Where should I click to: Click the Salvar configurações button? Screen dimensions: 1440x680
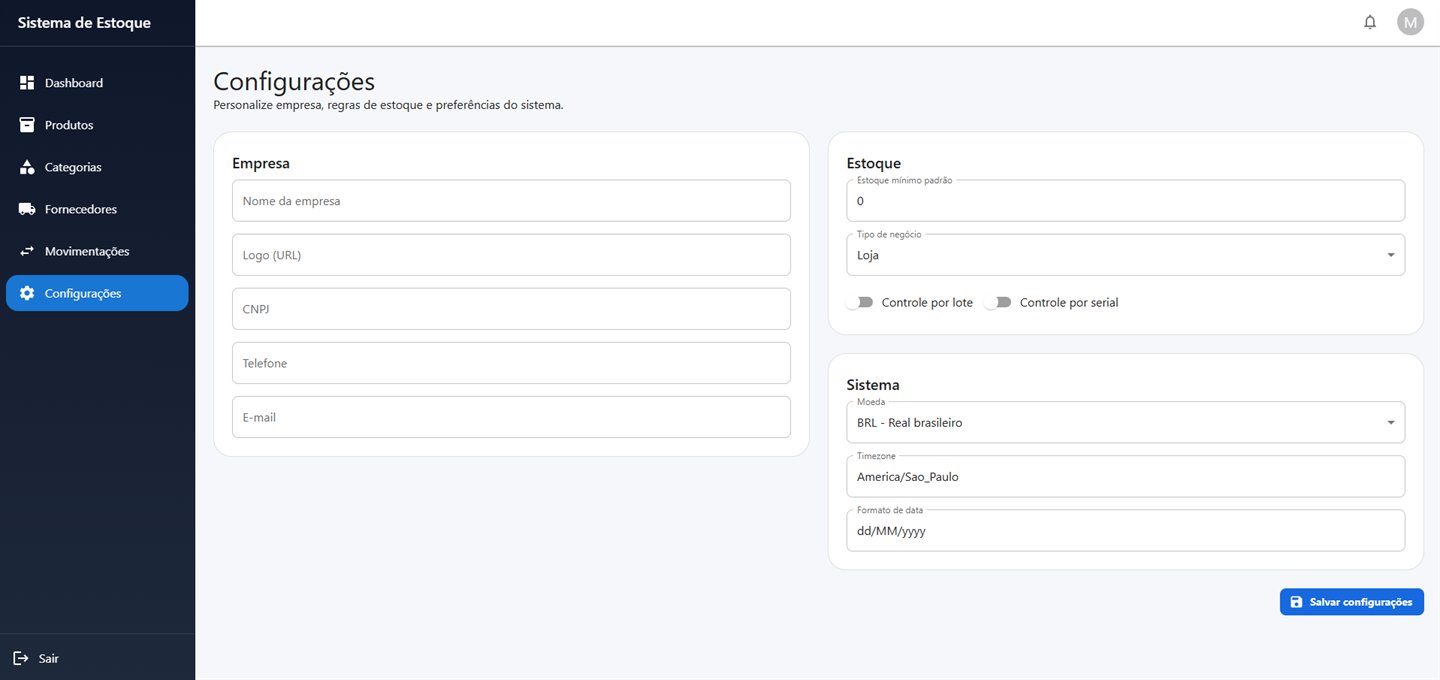coord(1352,602)
